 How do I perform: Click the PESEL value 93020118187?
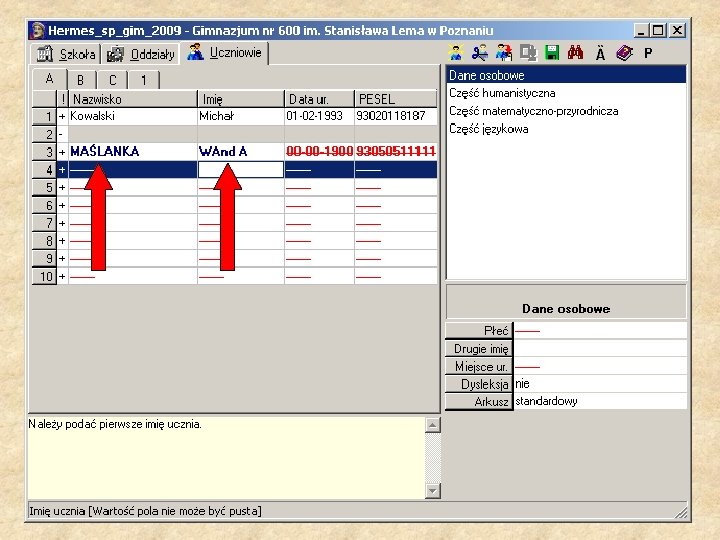point(396,116)
